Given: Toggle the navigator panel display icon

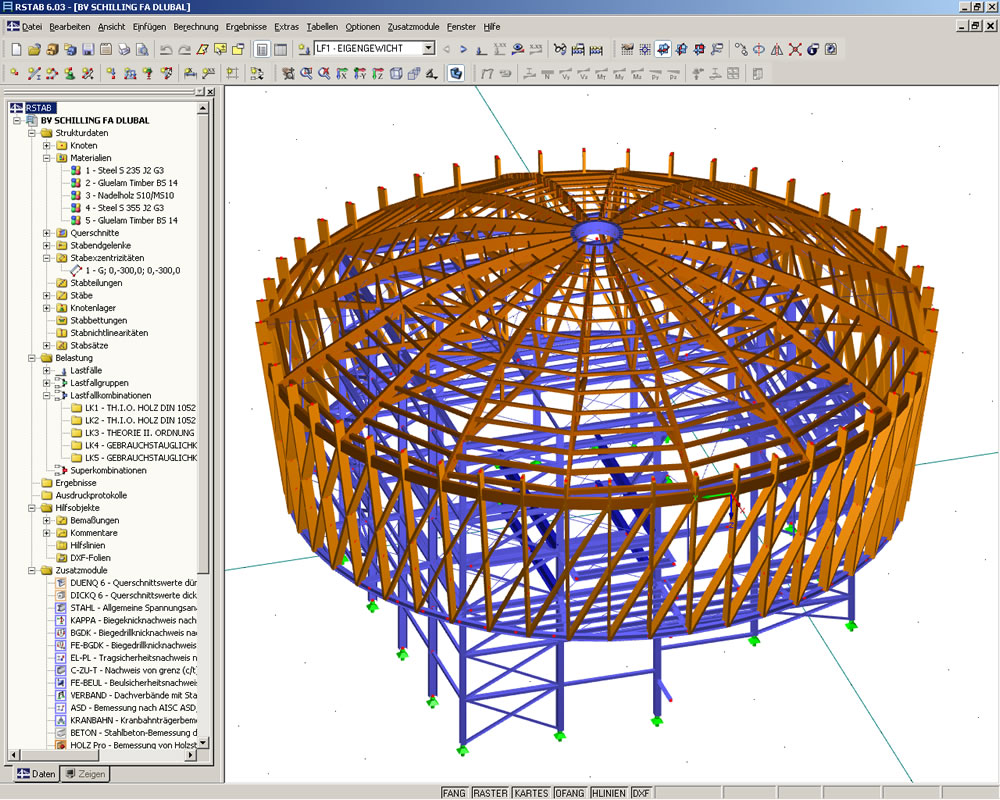Looking at the screenshot, I should (x=262, y=49).
